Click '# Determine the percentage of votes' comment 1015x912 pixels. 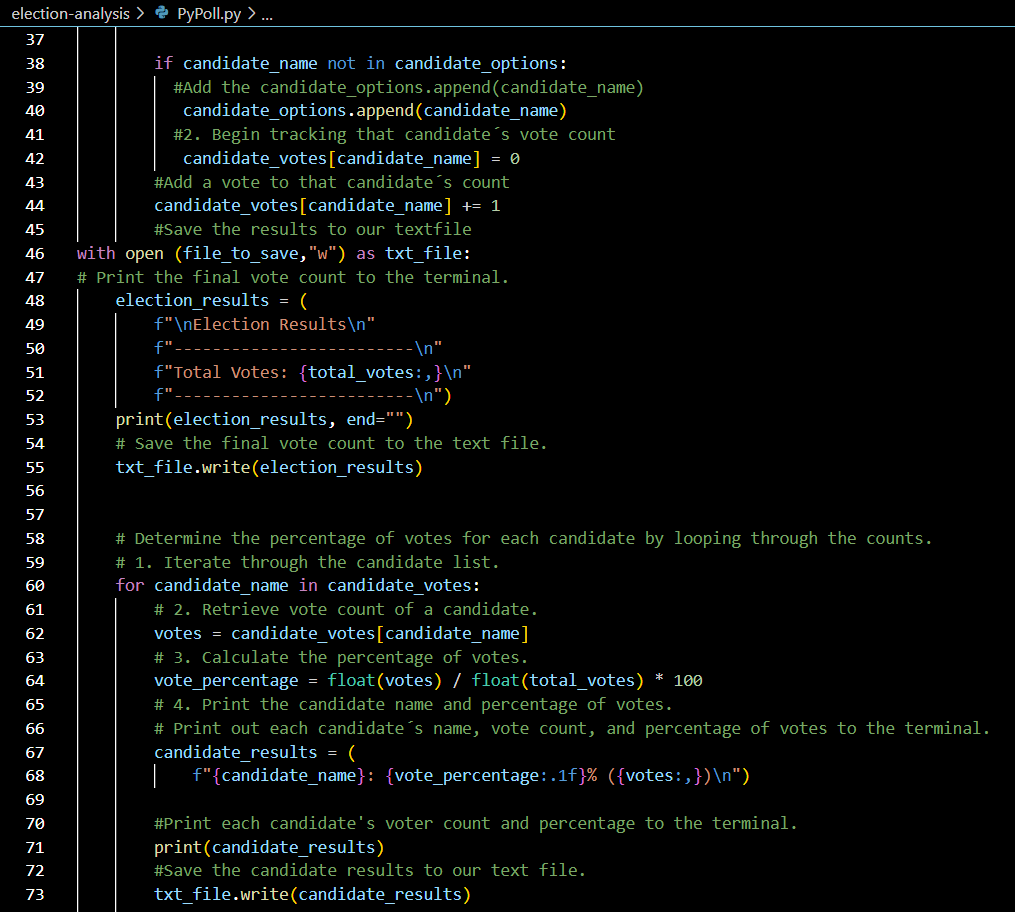coord(524,539)
